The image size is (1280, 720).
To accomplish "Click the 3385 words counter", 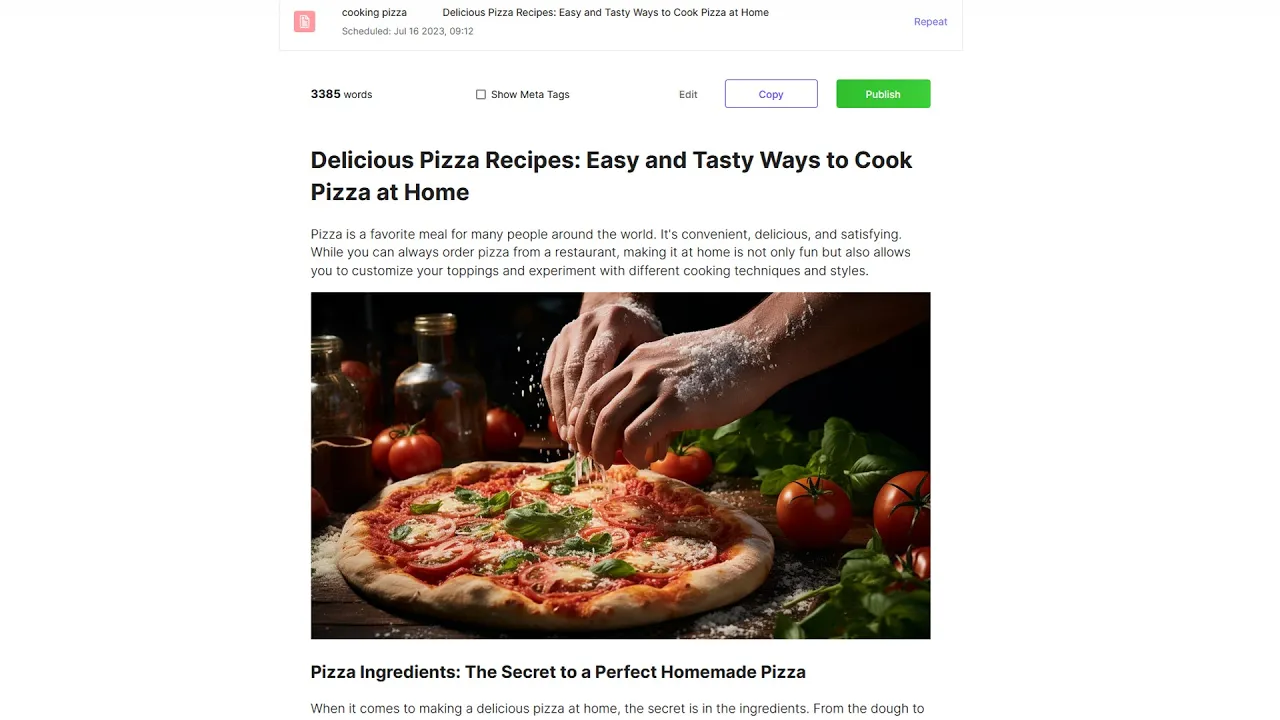I will 341,94.
